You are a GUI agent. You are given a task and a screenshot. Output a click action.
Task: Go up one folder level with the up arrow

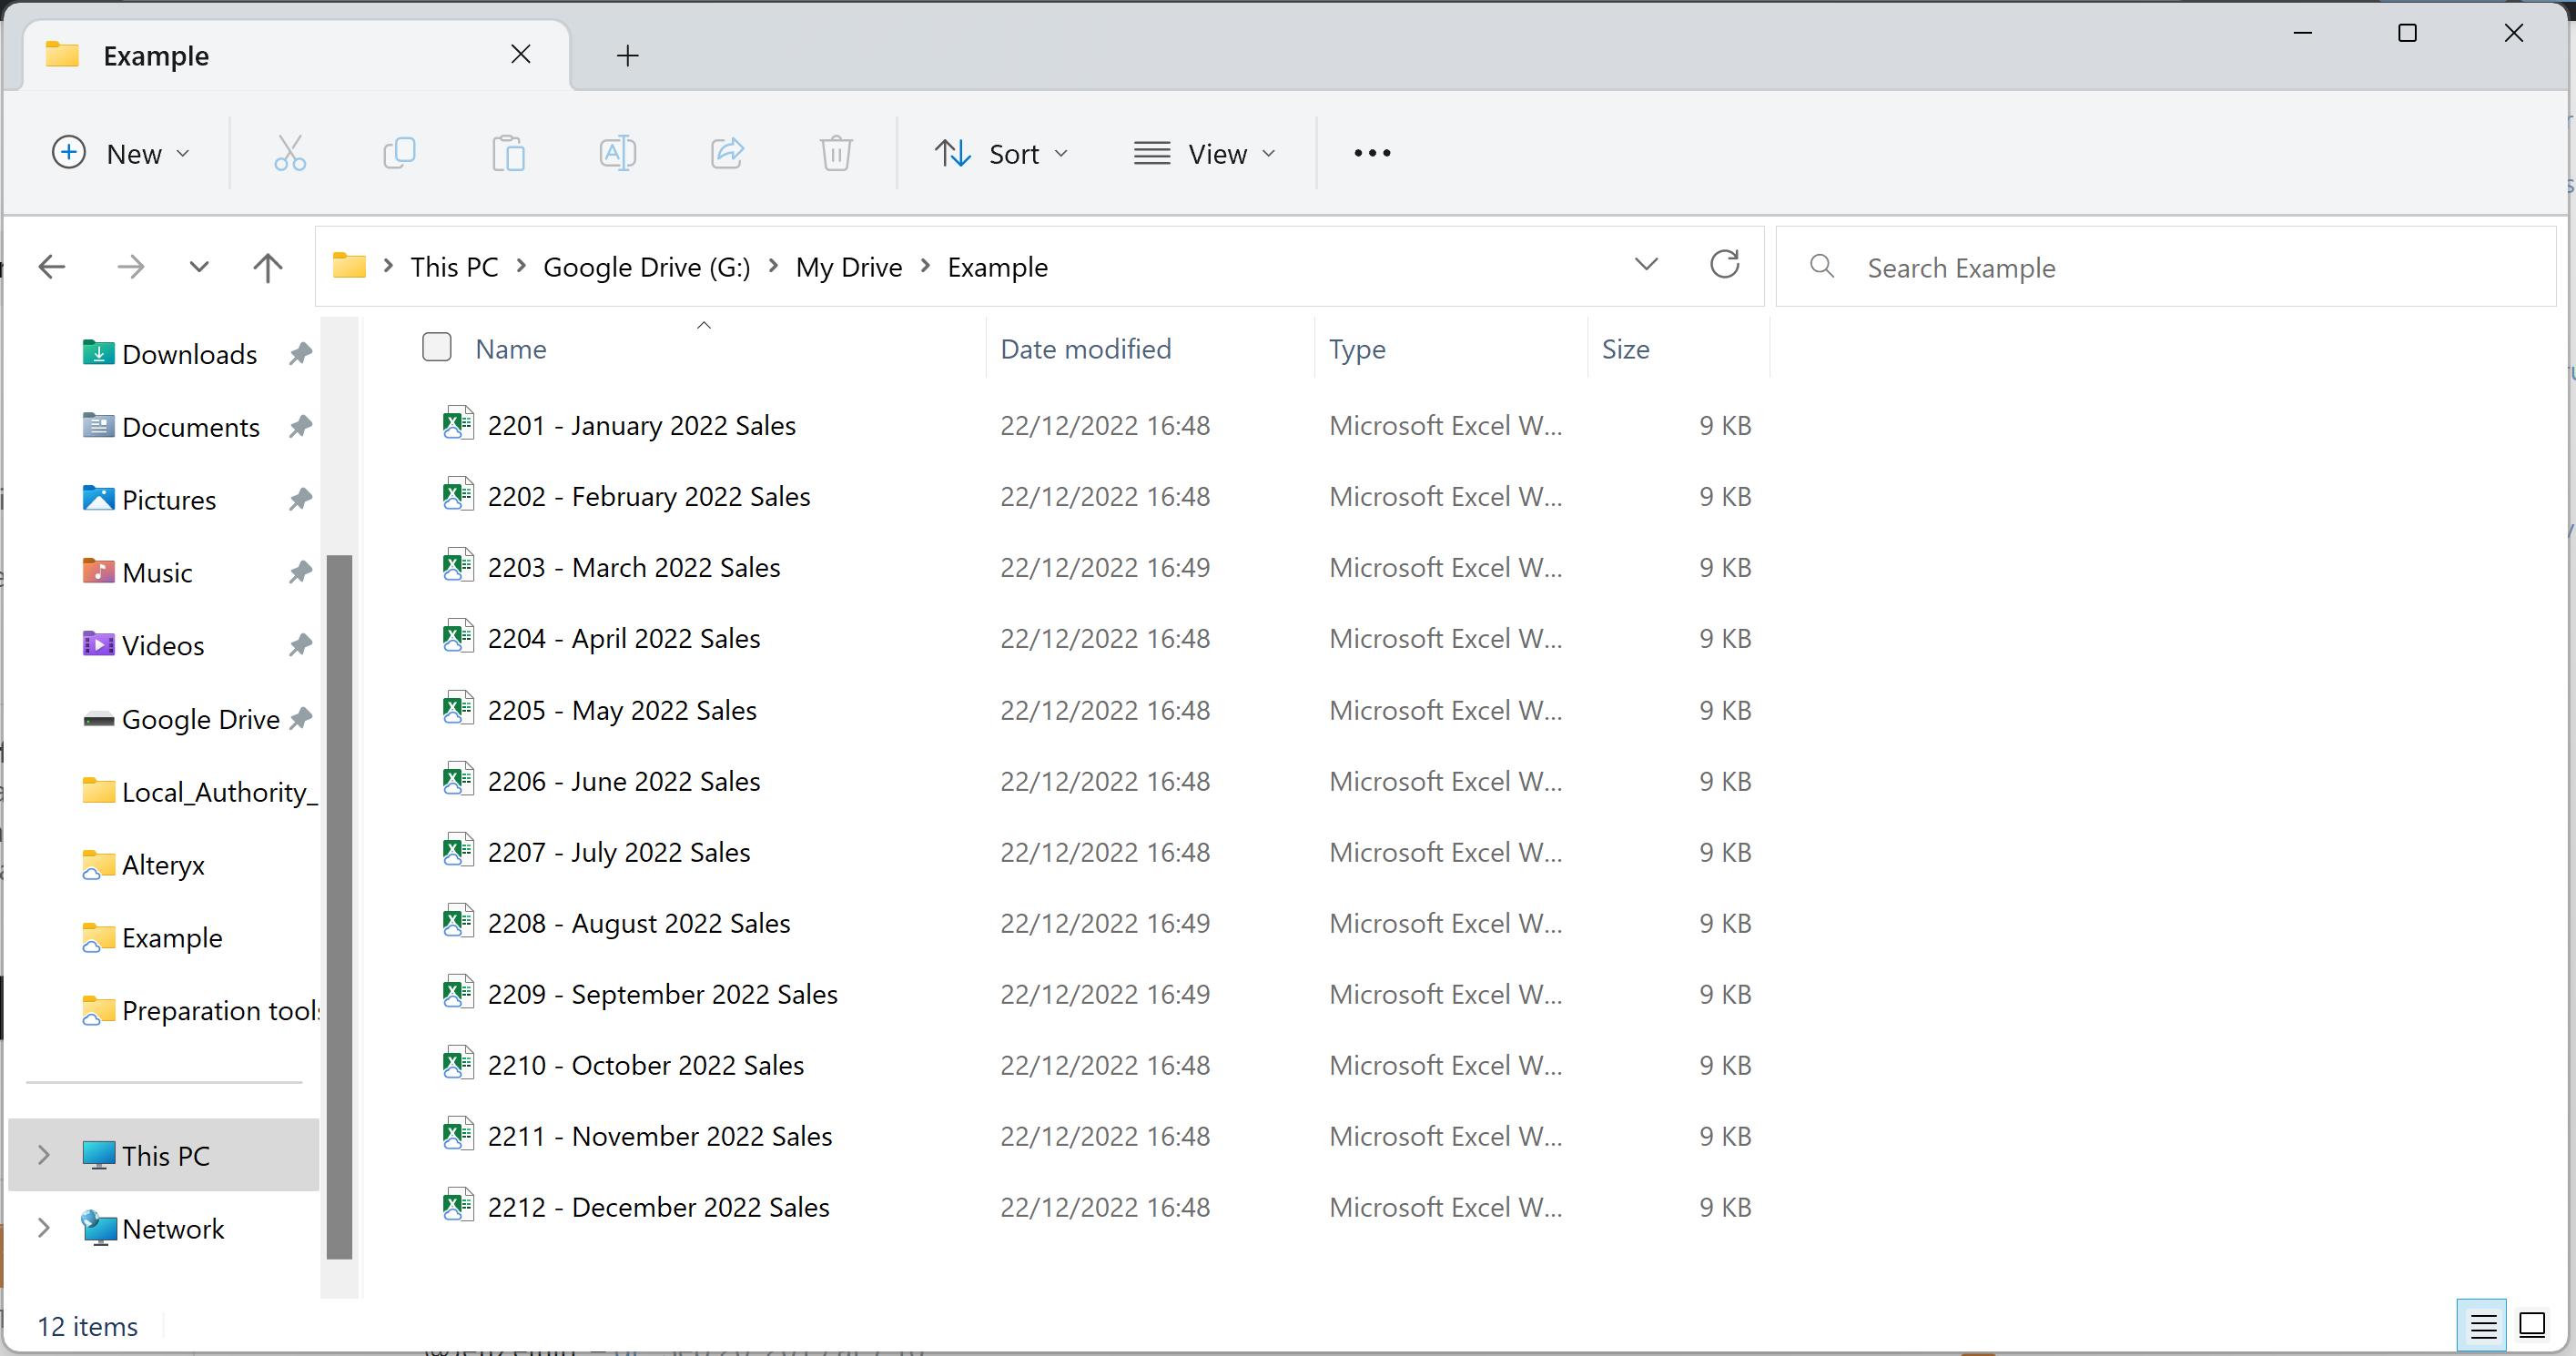pyautogui.click(x=267, y=267)
